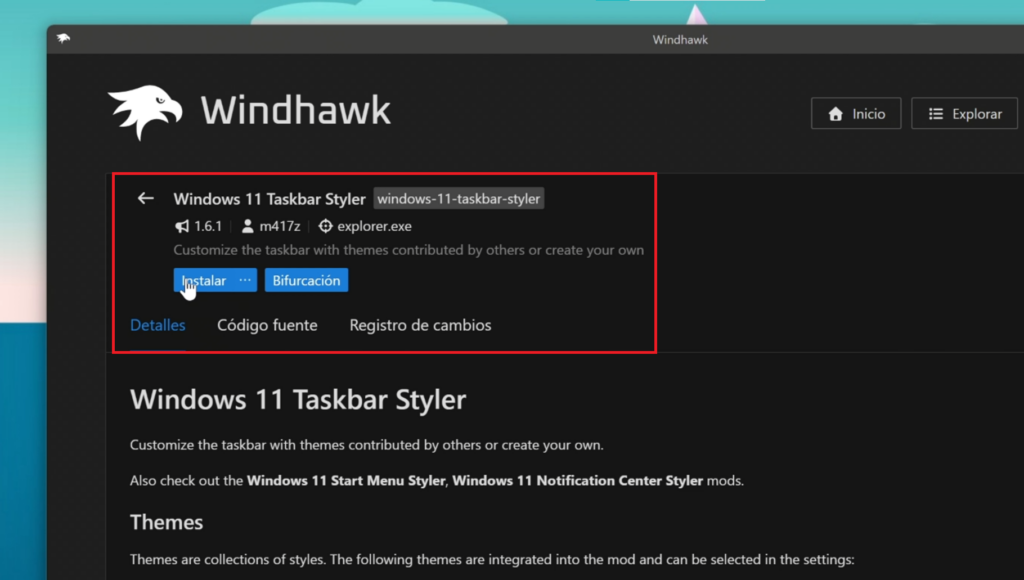
Task: Click the windows-11-taskbar-styler ID tag
Action: pyautogui.click(x=458, y=199)
